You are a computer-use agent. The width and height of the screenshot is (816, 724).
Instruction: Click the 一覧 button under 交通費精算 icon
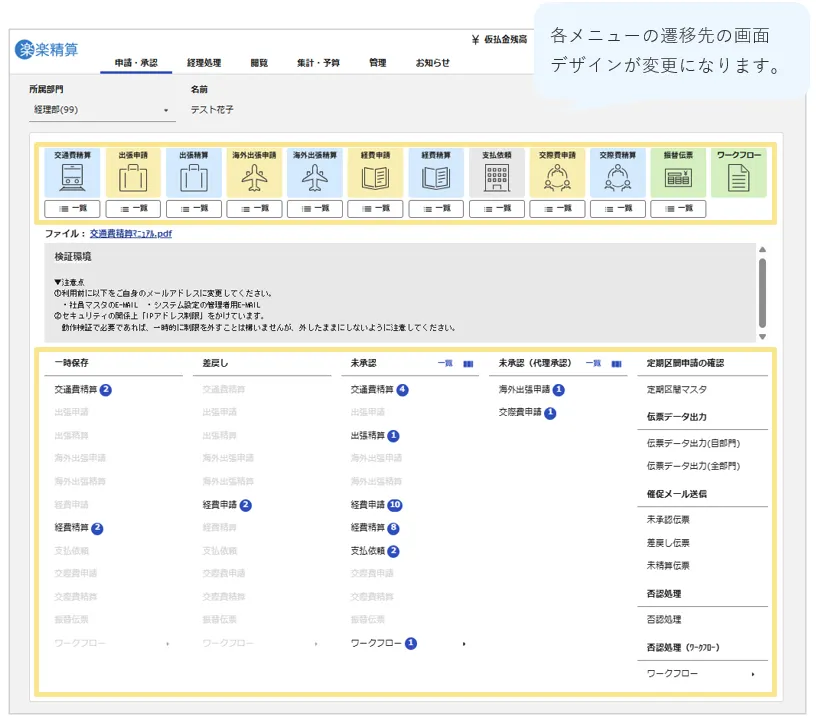(72, 208)
